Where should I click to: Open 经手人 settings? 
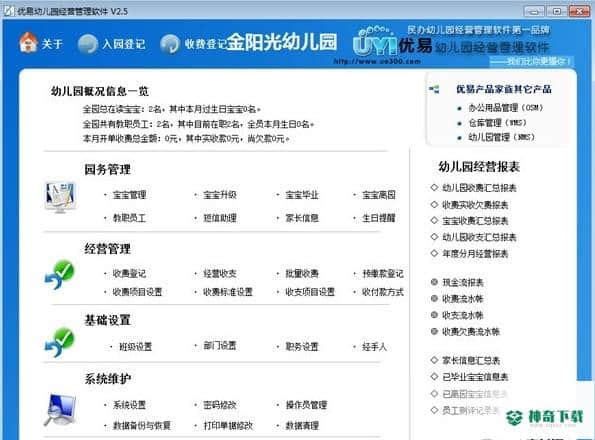pos(375,347)
